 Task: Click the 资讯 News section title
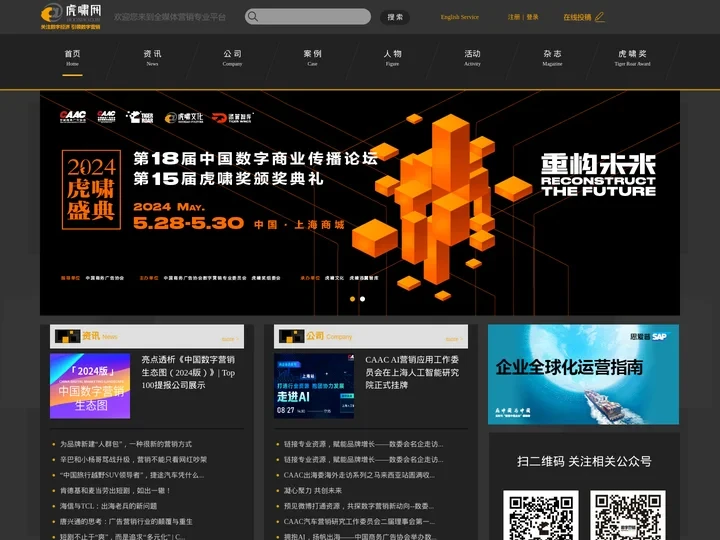tap(100, 336)
